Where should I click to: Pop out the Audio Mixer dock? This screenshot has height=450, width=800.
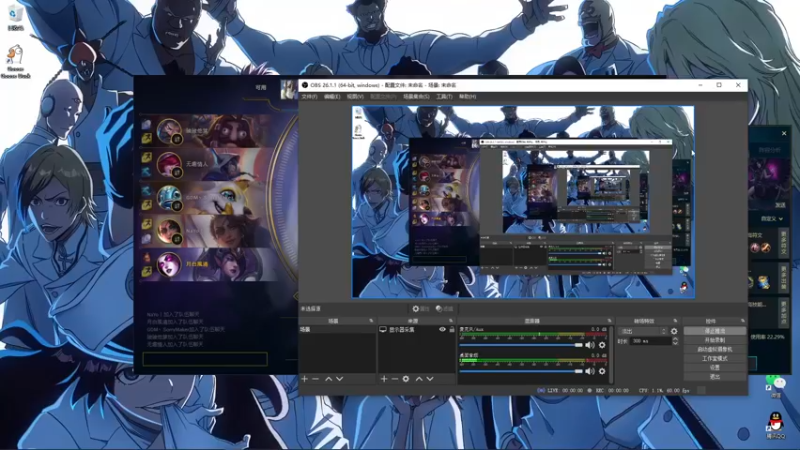click(609, 321)
